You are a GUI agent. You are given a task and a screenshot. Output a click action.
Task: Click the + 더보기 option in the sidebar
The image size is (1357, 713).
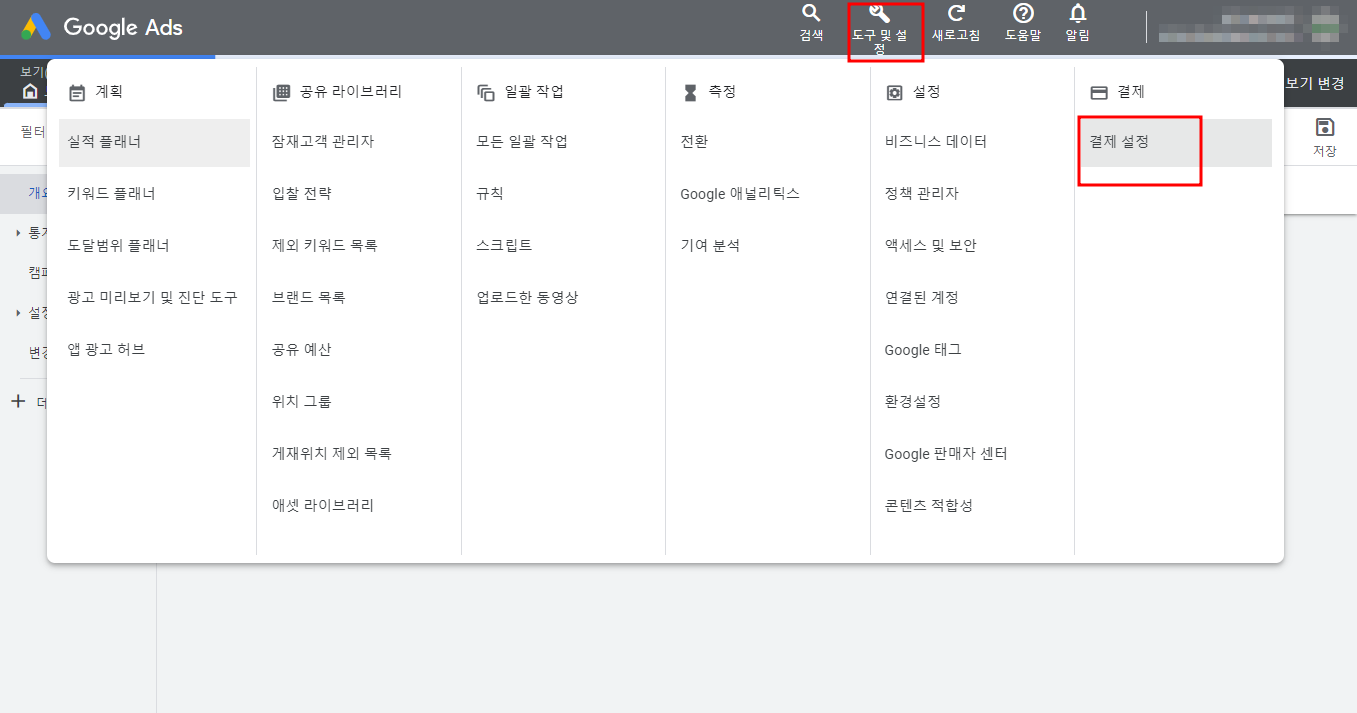(x=25, y=400)
